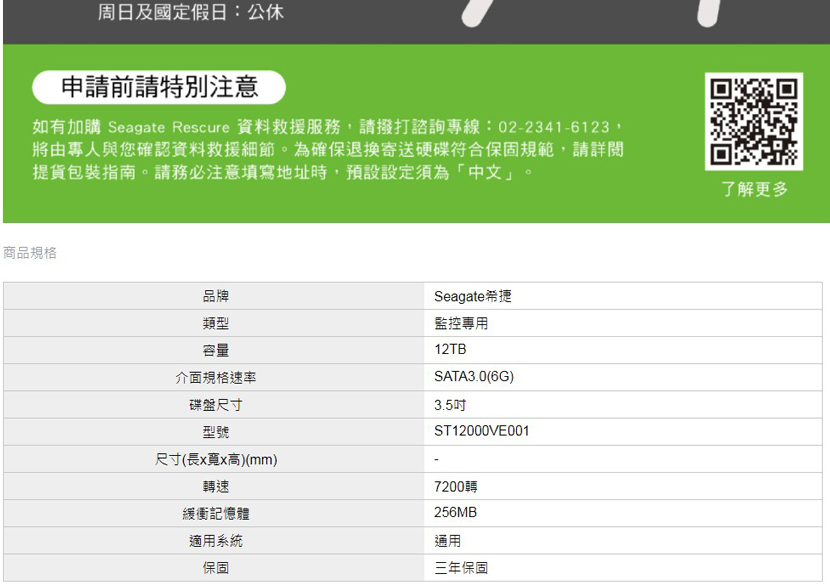Click the Seagate Rescure 資料救援服務 text

[x=224, y=127]
